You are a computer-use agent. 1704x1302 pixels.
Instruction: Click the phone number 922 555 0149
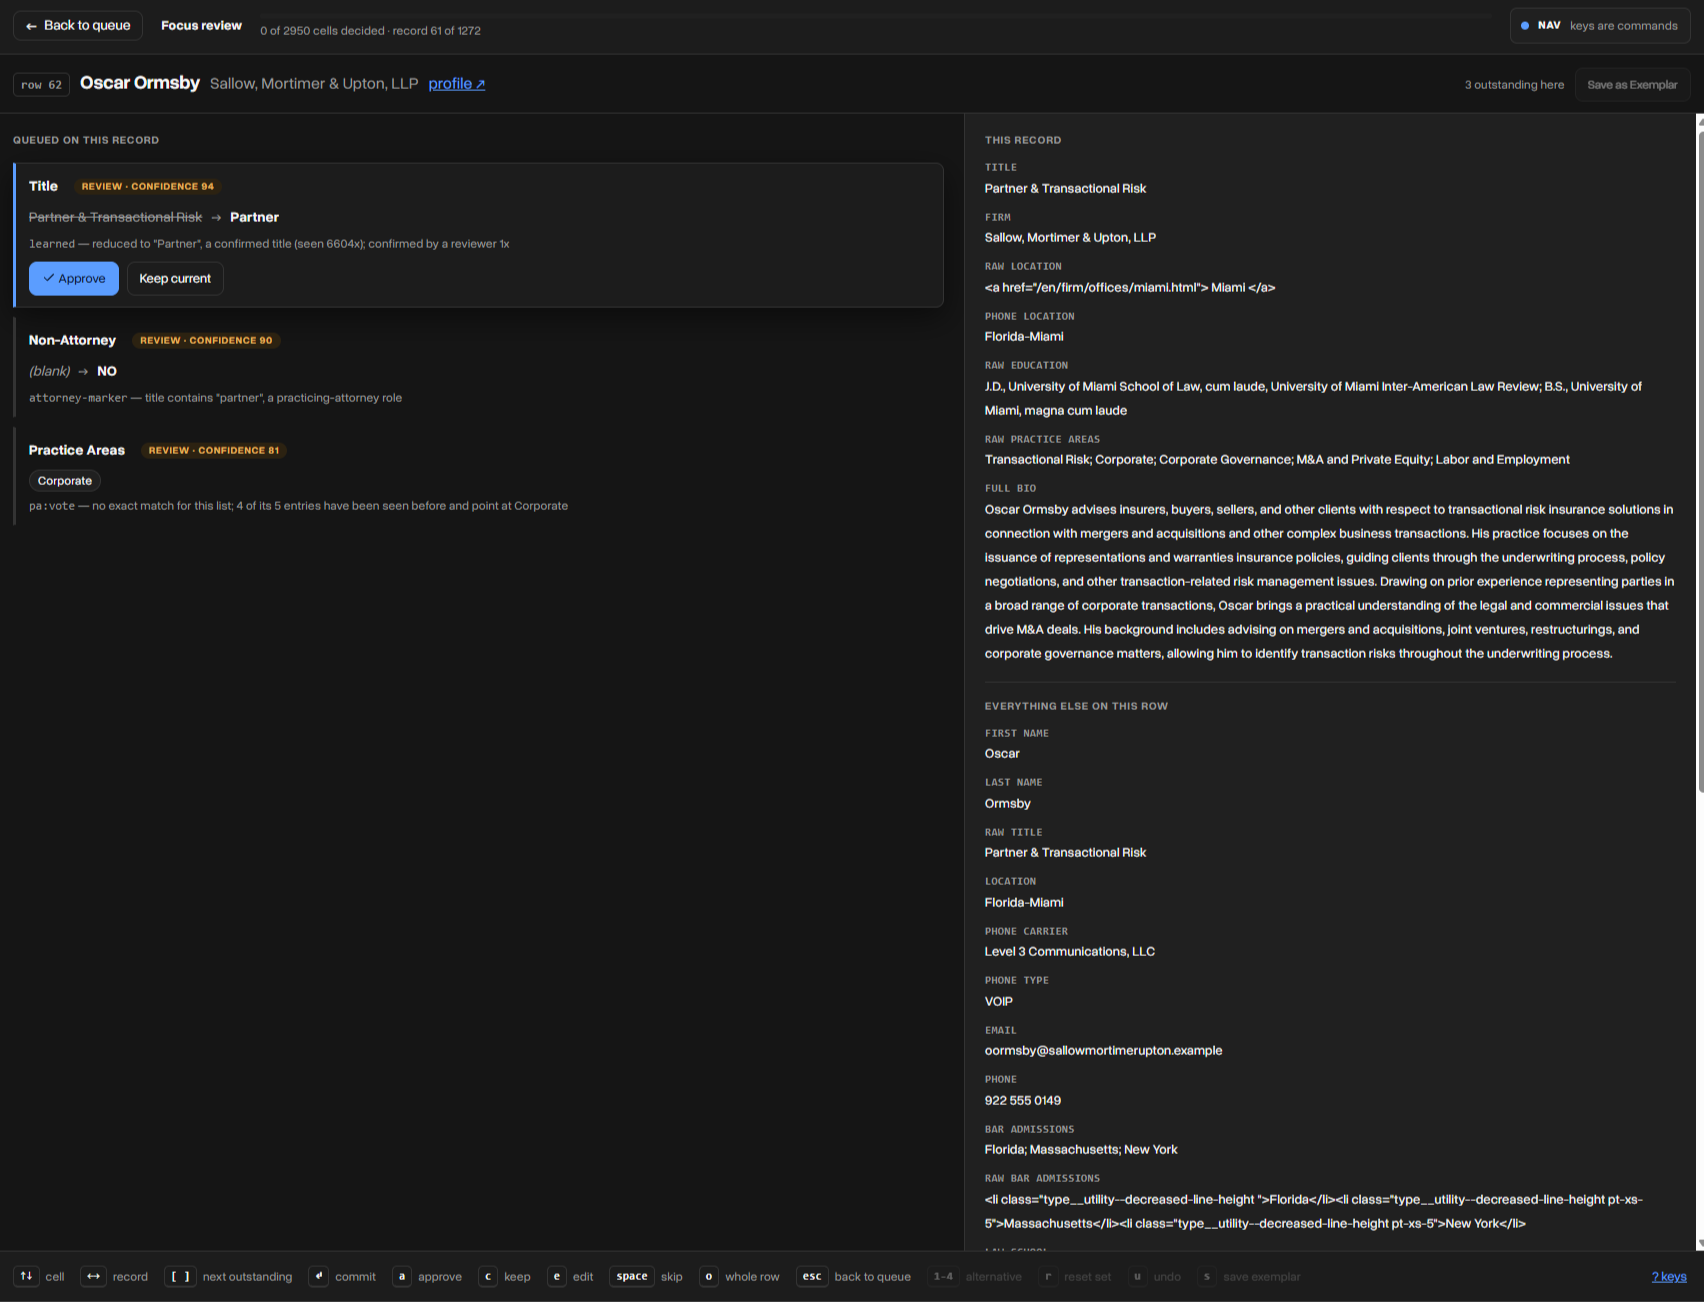point(1022,1101)
